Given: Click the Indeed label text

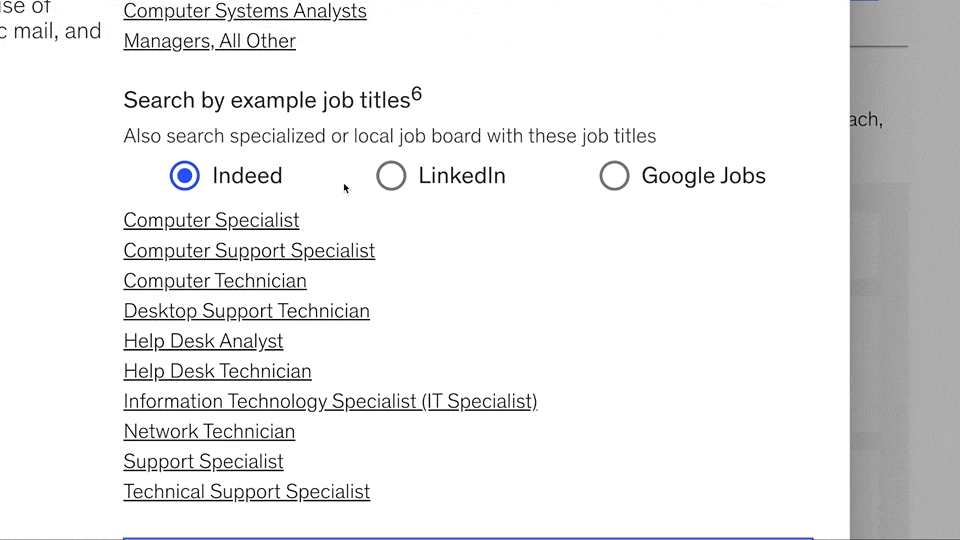Looking at the screenshot, I should (x=247, y=176).
